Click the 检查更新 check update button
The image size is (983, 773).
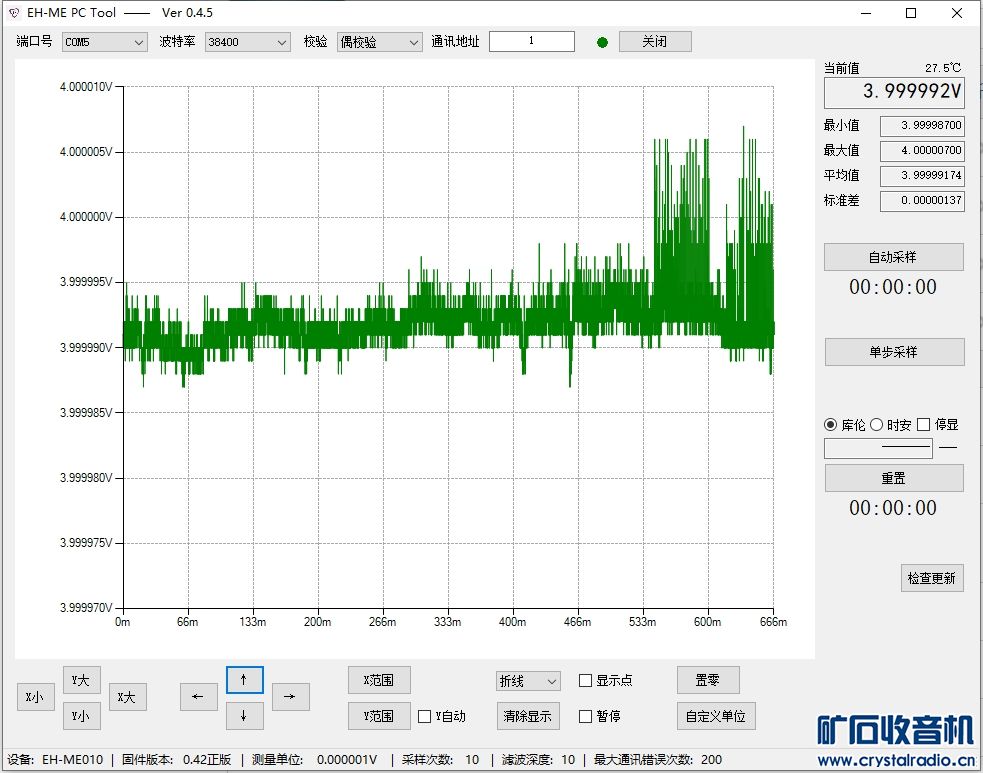(932, 577)
